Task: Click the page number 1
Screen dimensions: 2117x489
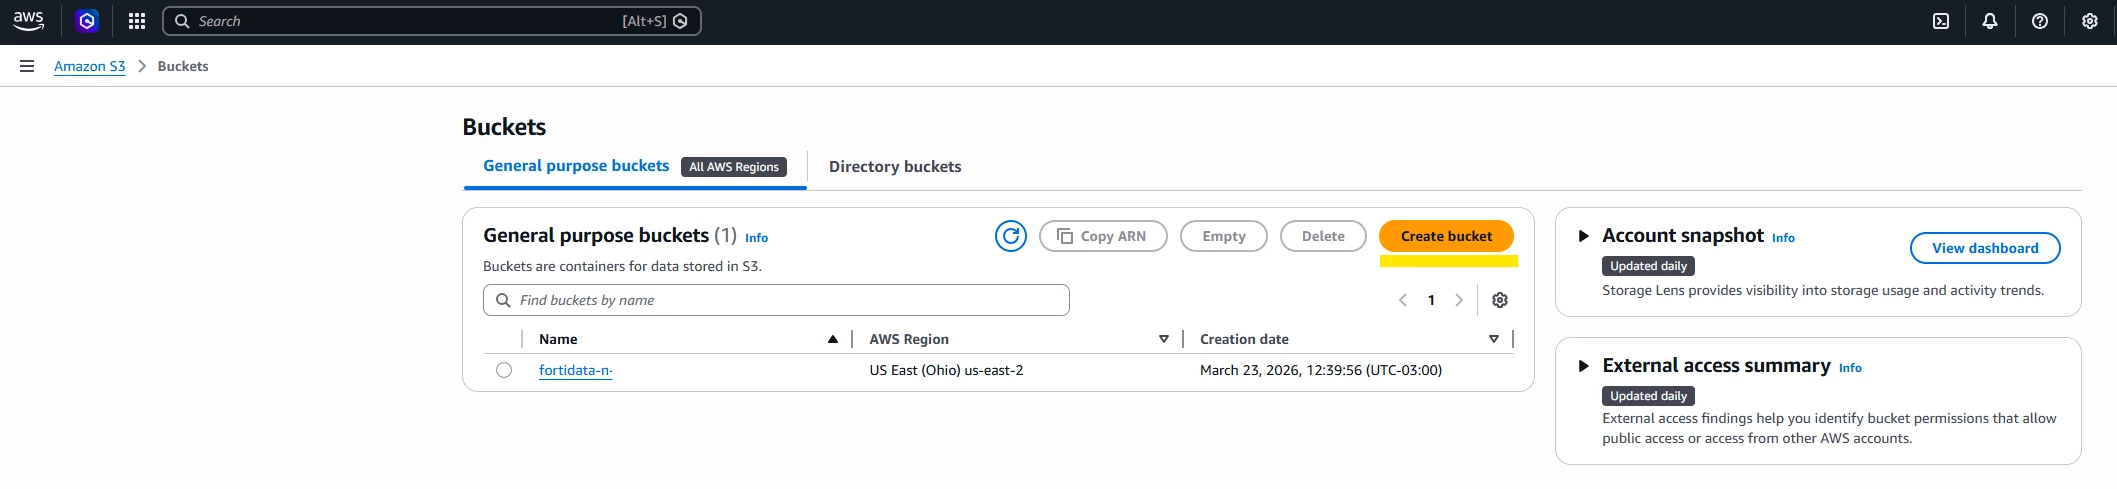Action: [1431, 300]
